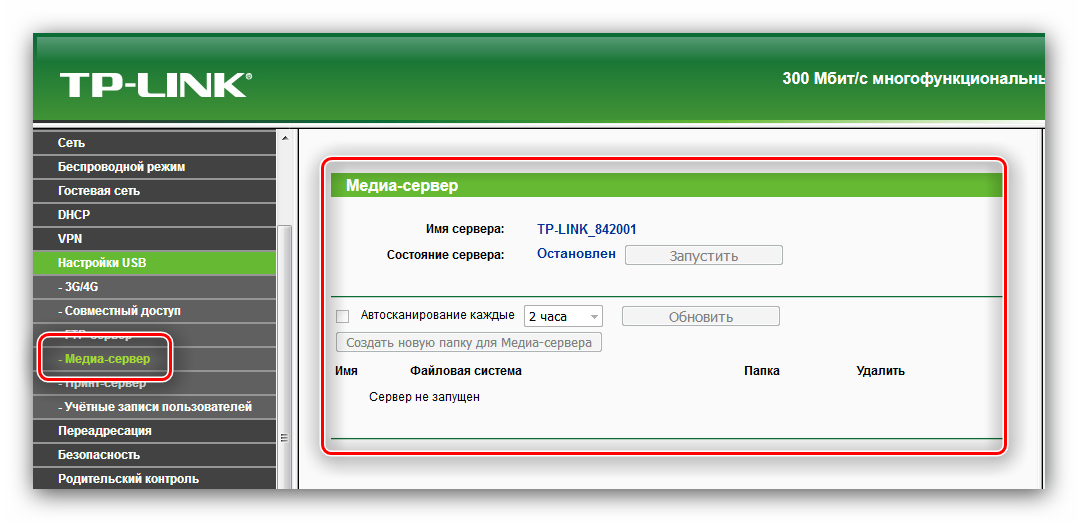Select the Медиа-сервер submenu item
The width and height of the screenshot is (1078, 522).
pyautogui.click(x=104, y=359)
